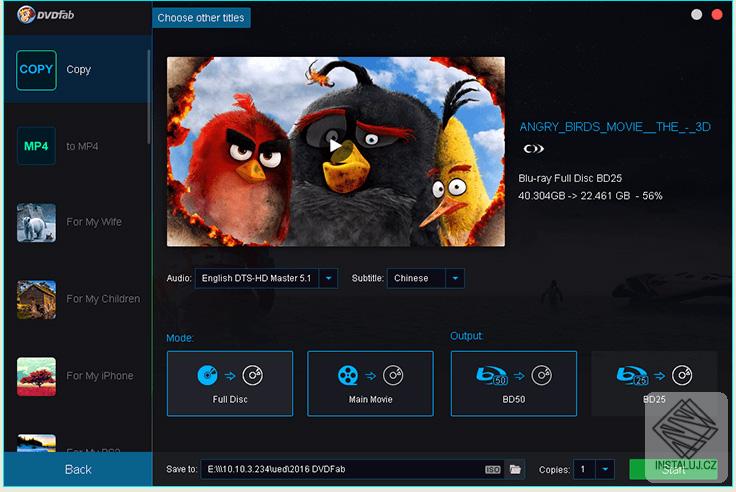
Task: Click the For My Wife label
Action: tap(94, 222)
